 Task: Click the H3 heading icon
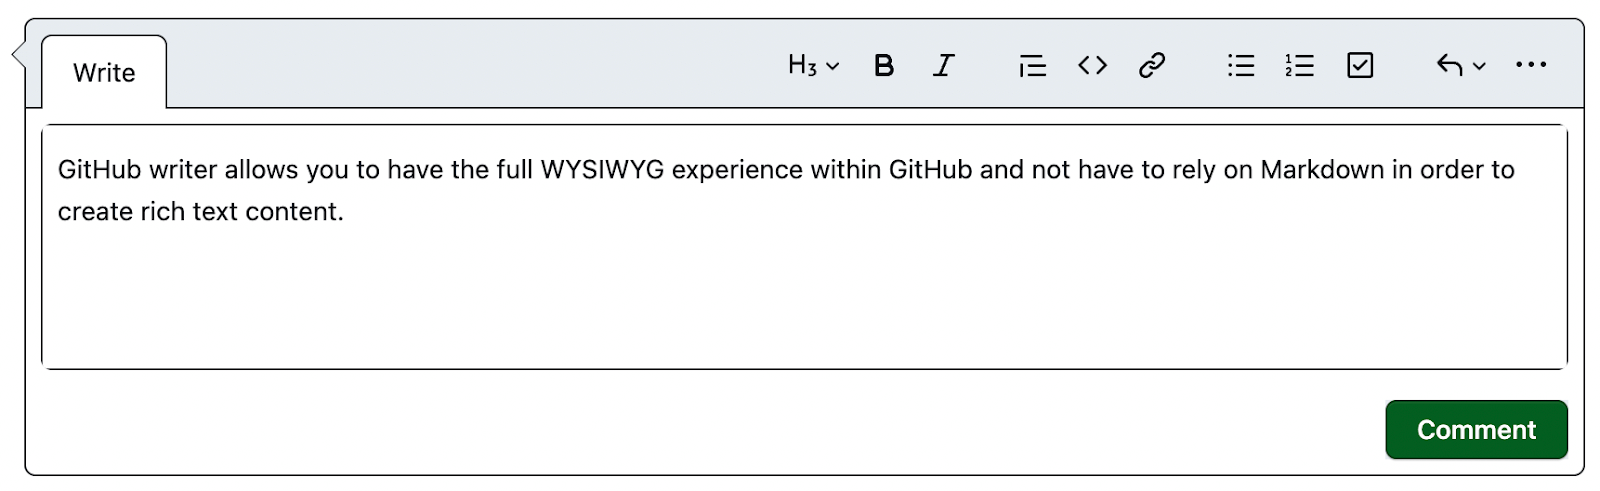point(802,66)
